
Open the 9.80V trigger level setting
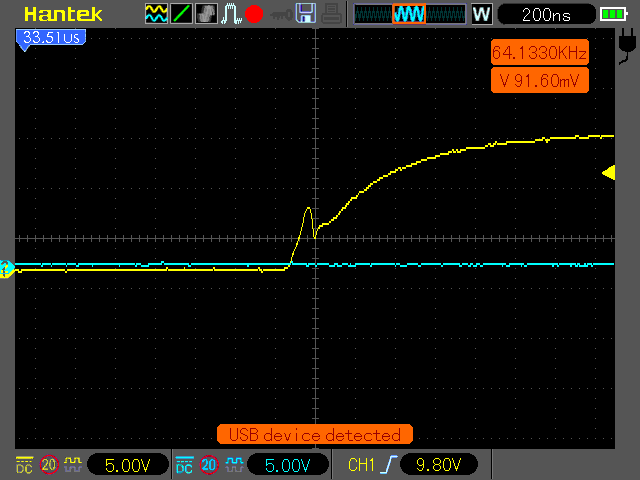(x=438, y=464)
